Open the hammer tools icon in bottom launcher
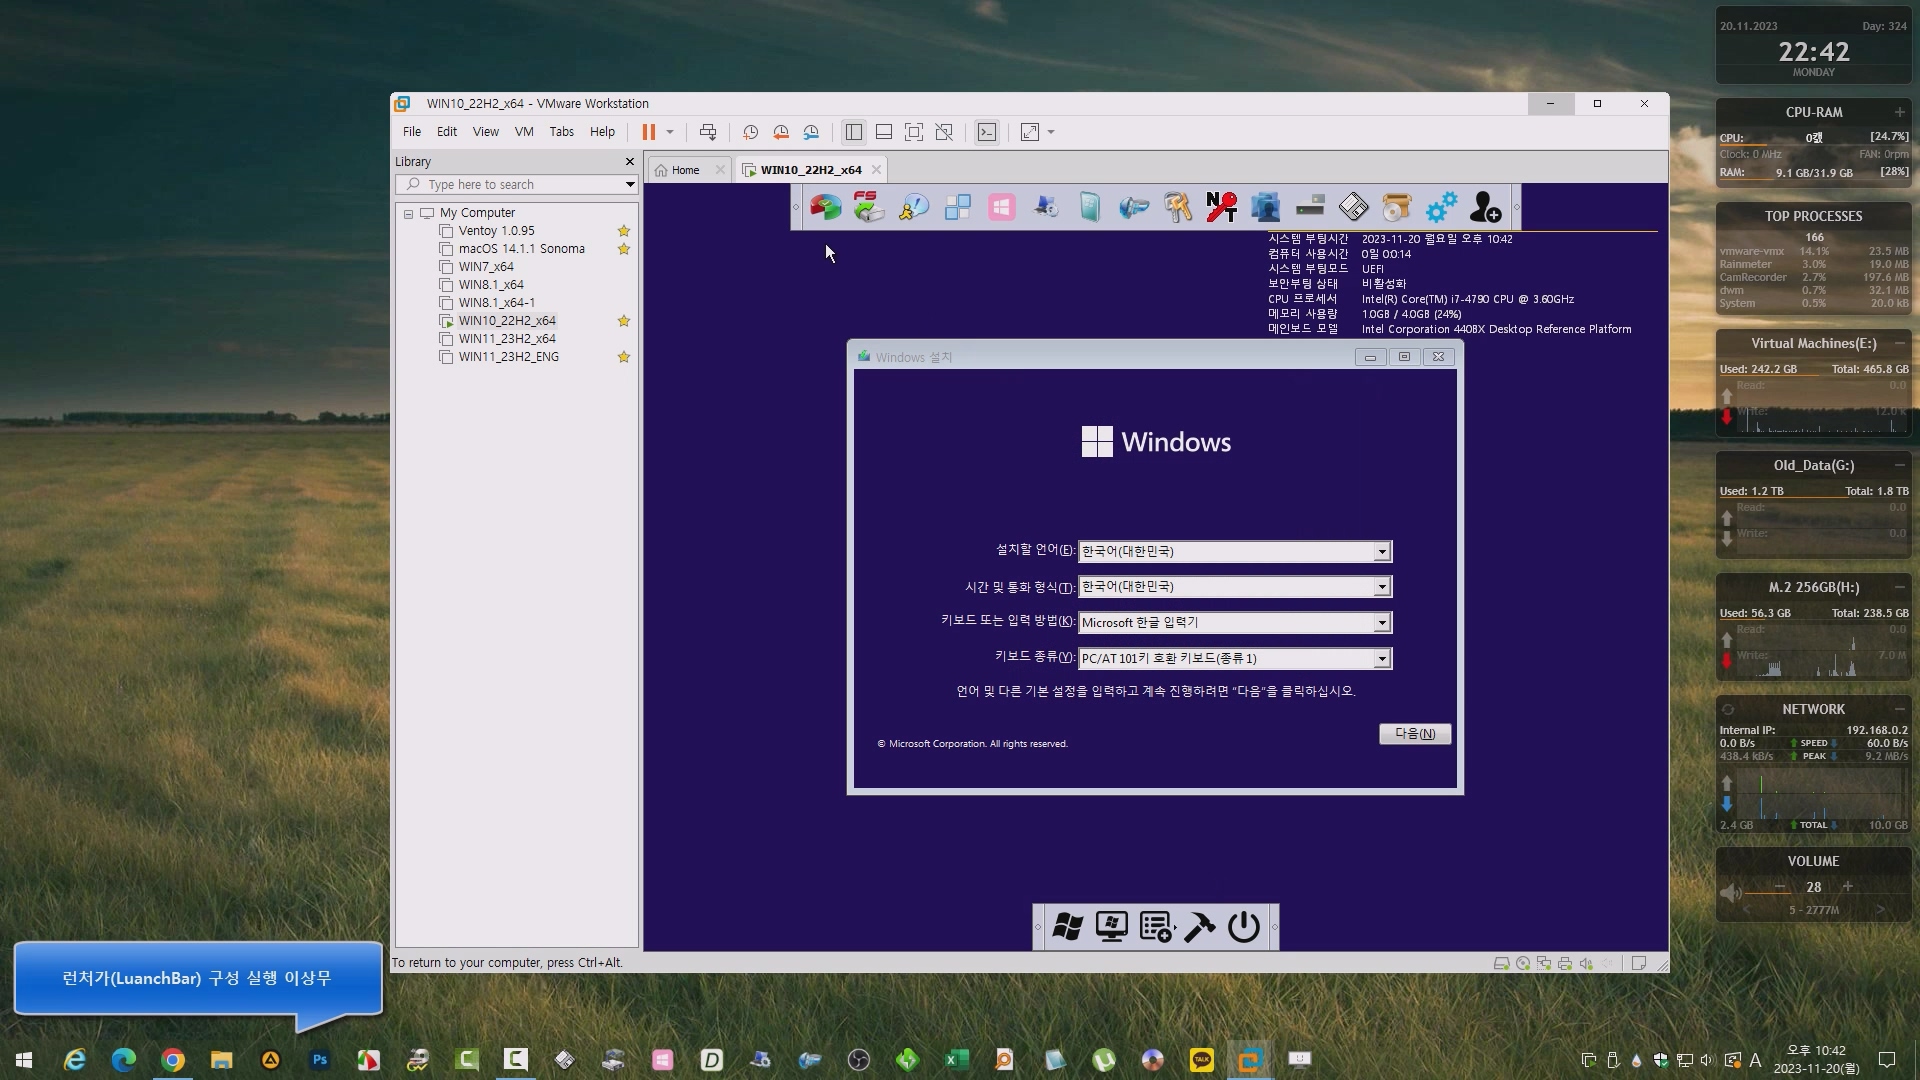 (1200, 927)
